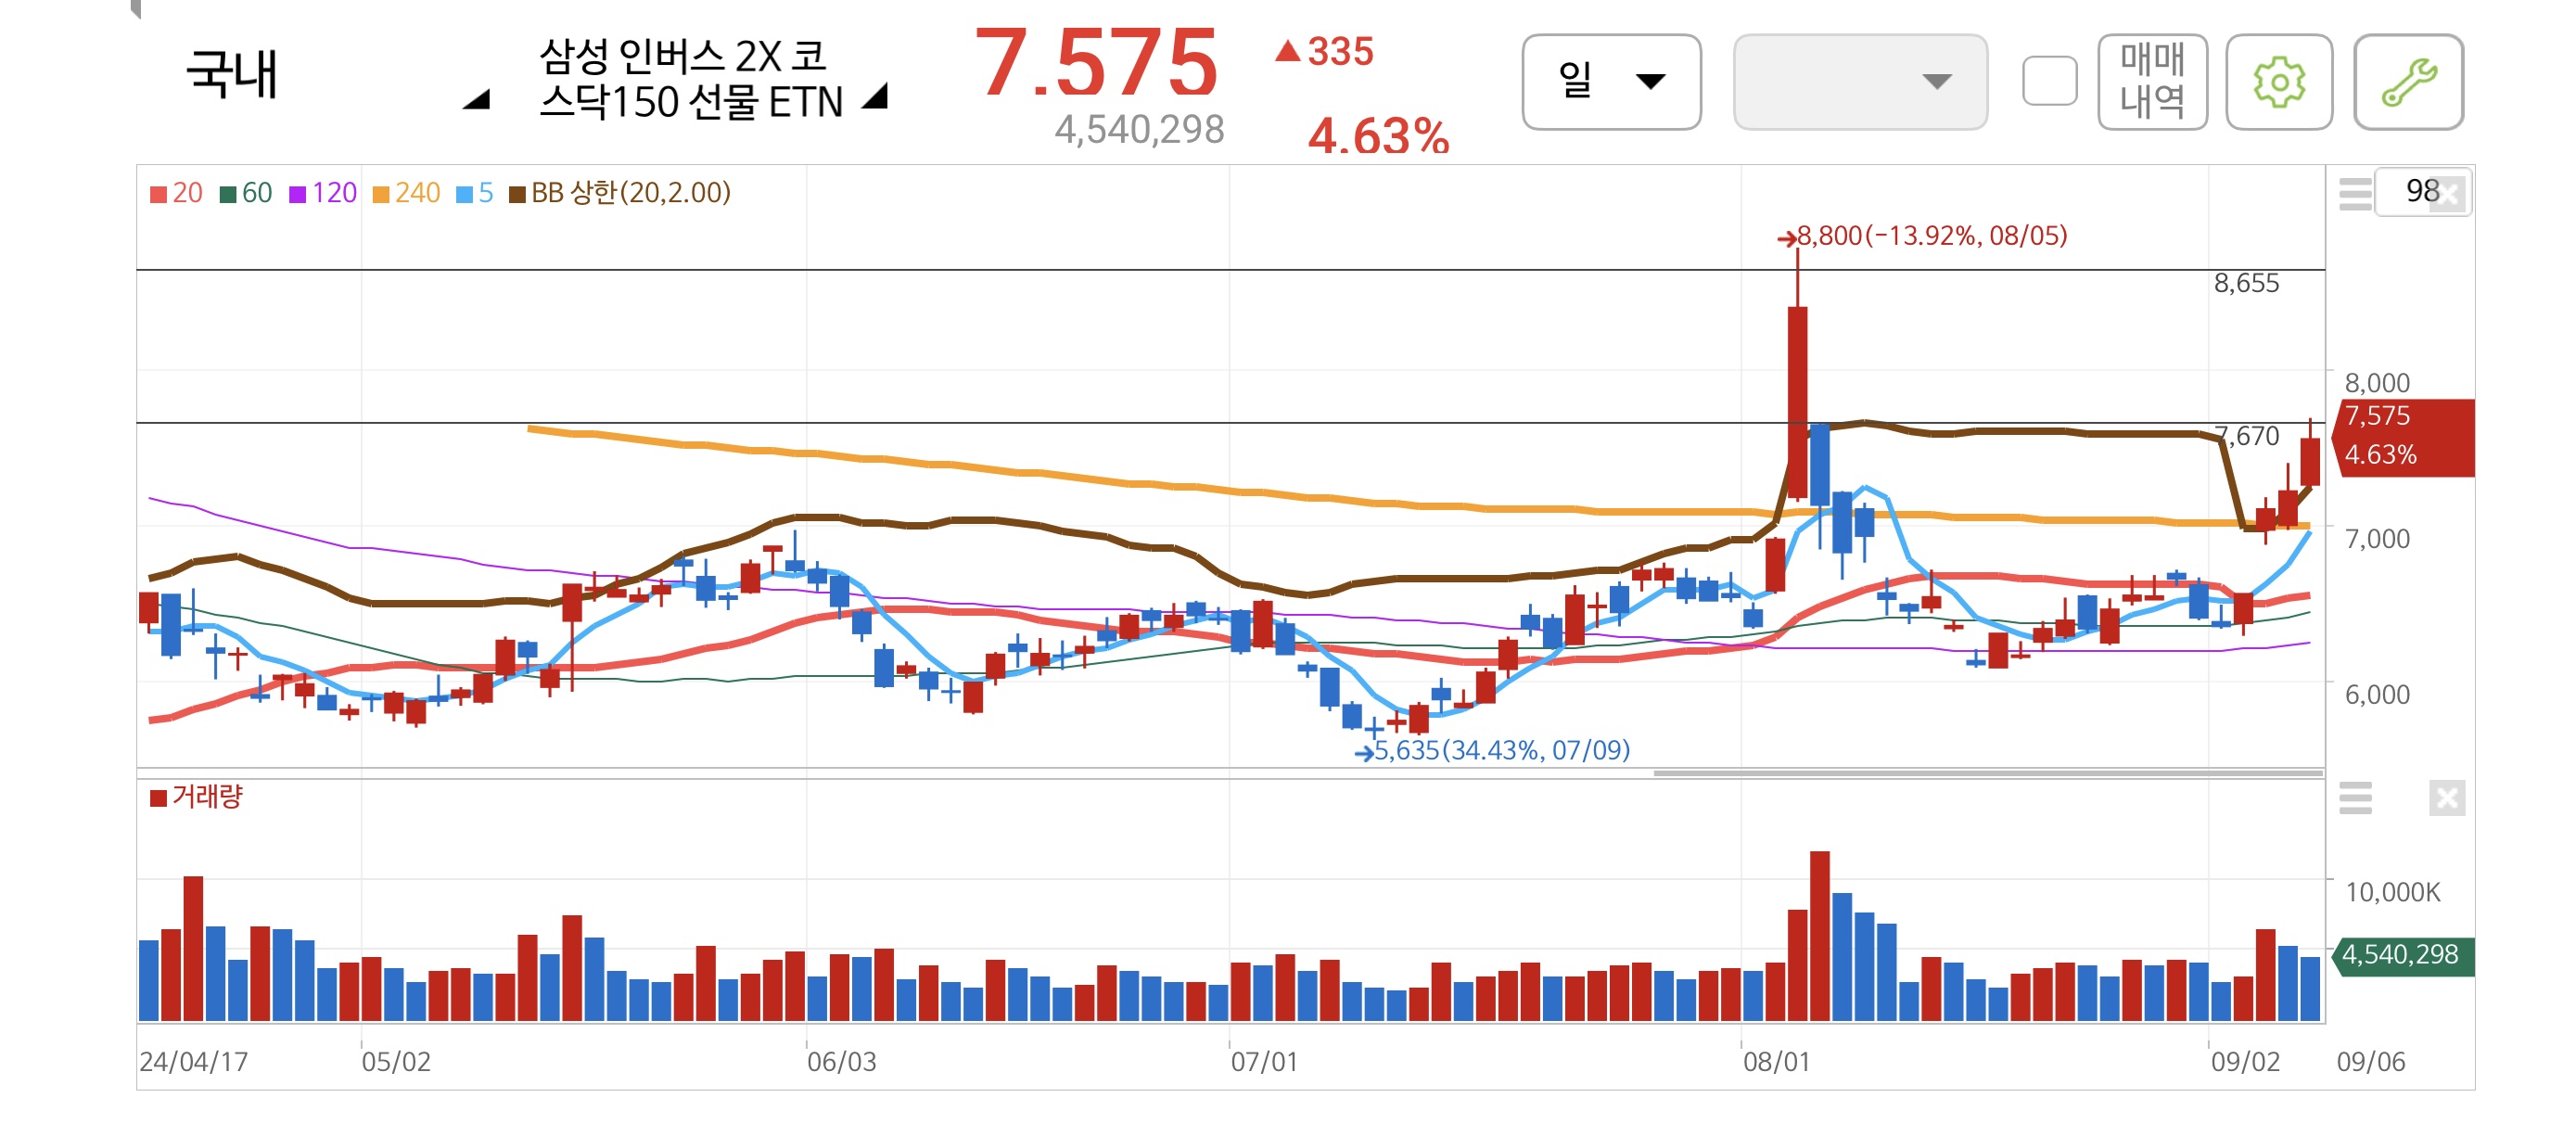Click the 8,655 horizontal line label
Screen dimensions: 2576x1123
tap(2246, 284)
